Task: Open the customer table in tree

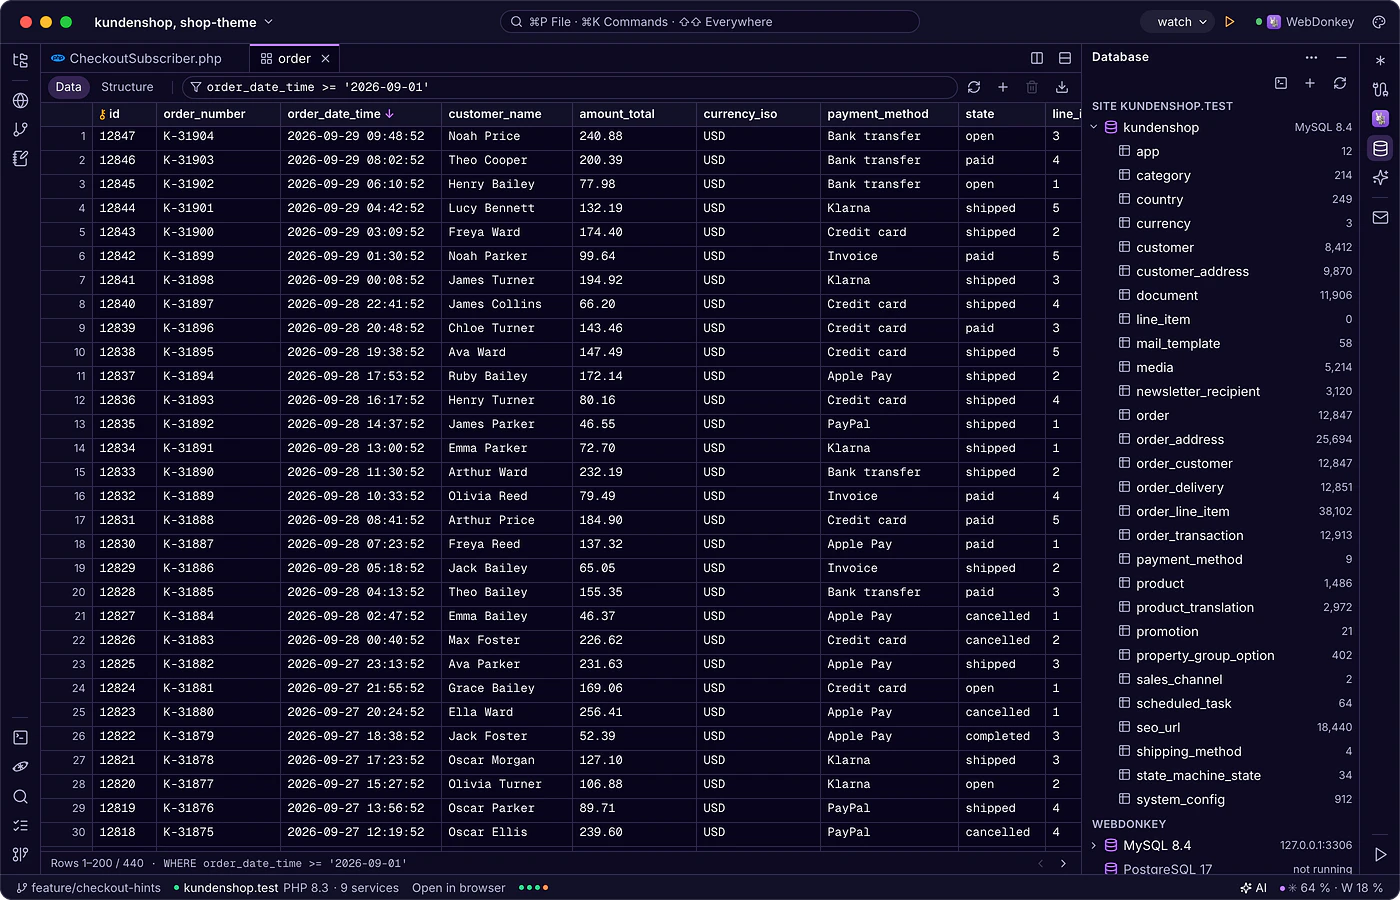Action: pos(1165,247)
